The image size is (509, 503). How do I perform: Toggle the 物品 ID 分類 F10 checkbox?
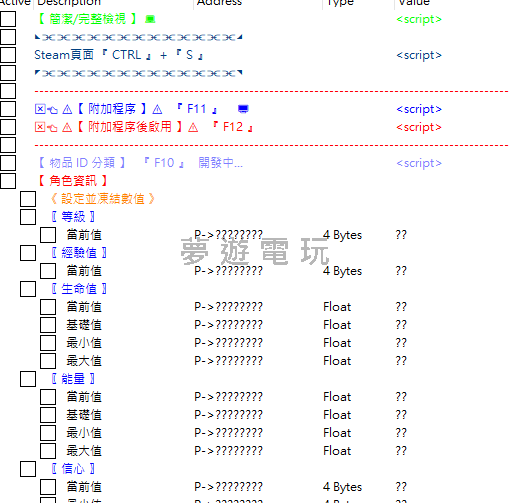click(8, 163)
